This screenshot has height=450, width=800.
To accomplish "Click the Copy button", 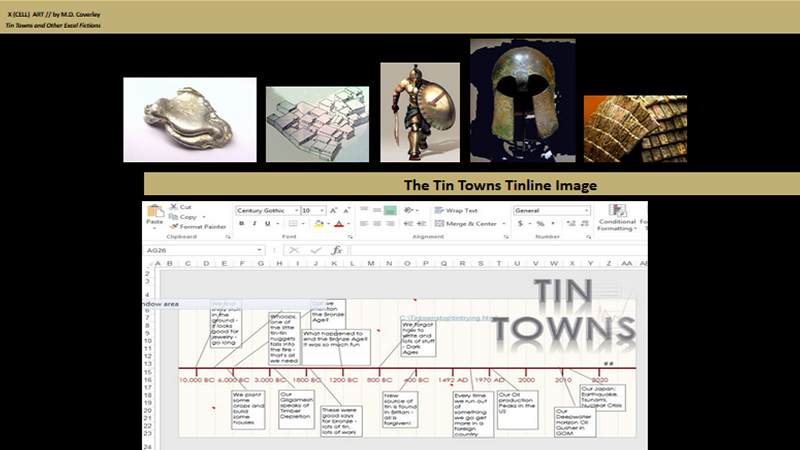I will coord(183,217).
